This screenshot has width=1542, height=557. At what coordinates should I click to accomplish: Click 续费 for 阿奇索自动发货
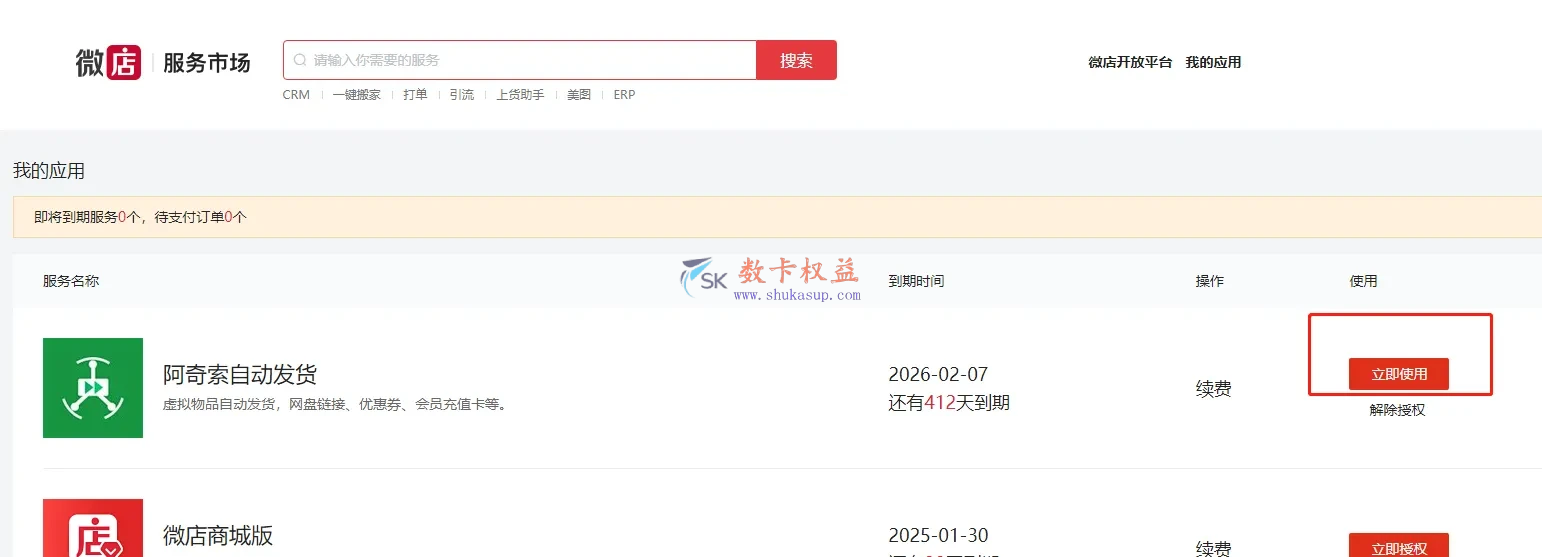coord(1213,389)
